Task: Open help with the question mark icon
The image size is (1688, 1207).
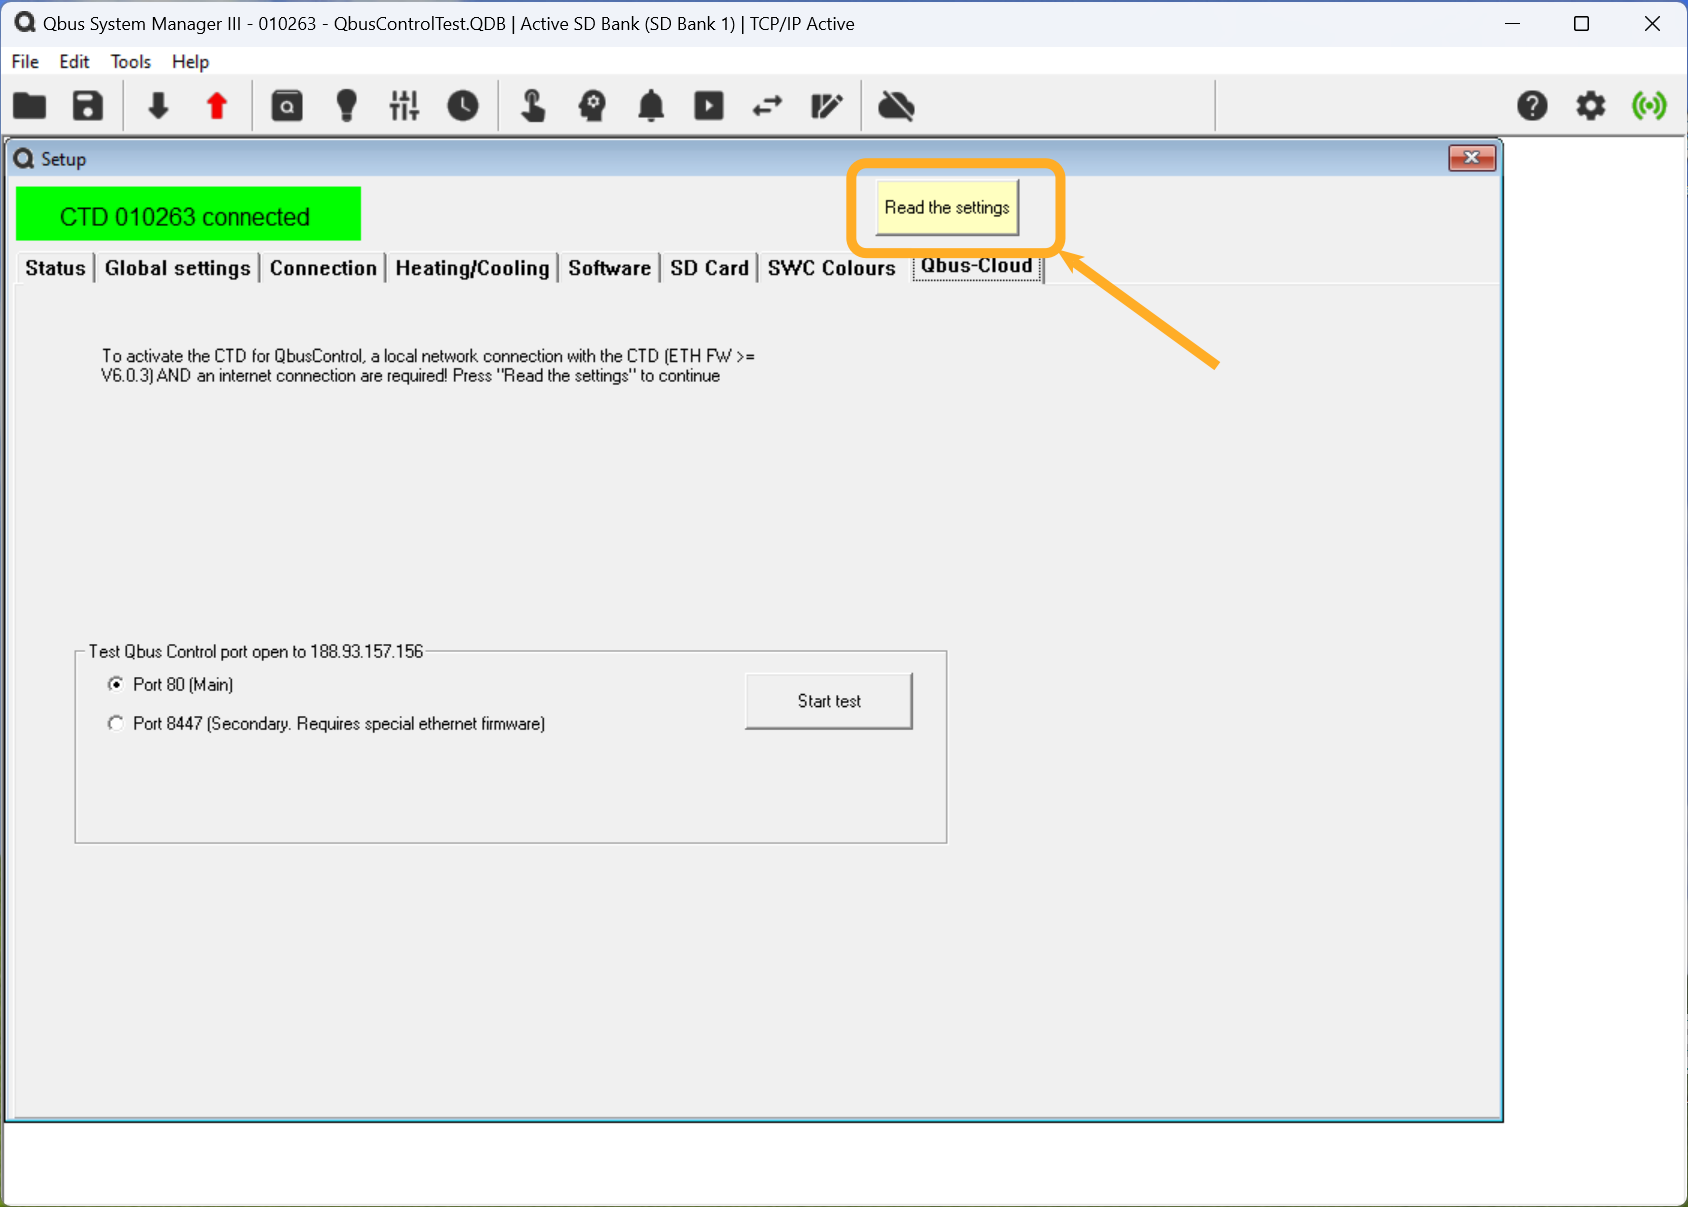Action: (1532, 105)
